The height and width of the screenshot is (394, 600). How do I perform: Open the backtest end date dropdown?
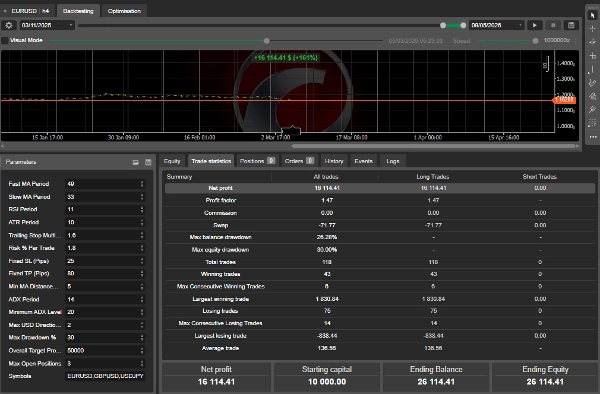pos(520,25)
